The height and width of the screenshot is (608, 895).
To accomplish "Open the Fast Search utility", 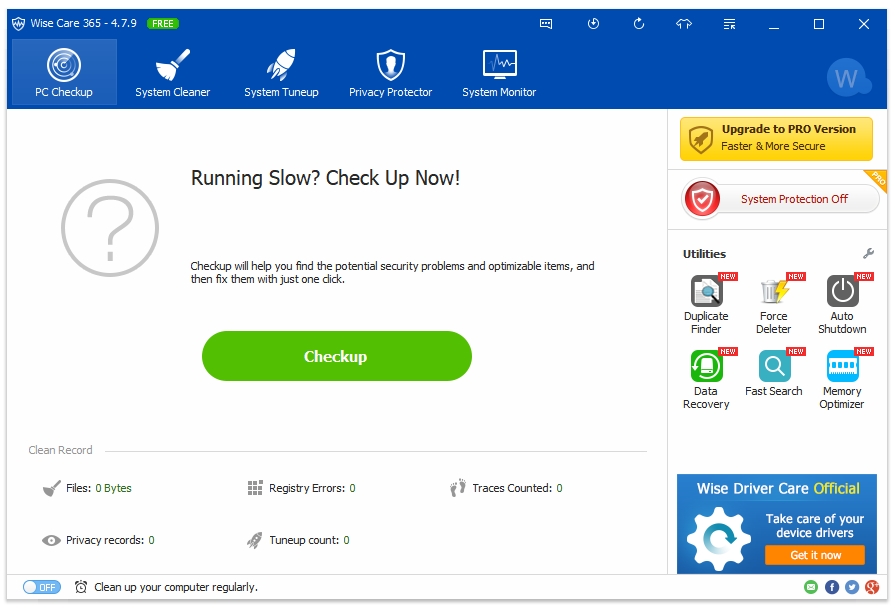I will point(773,373).
